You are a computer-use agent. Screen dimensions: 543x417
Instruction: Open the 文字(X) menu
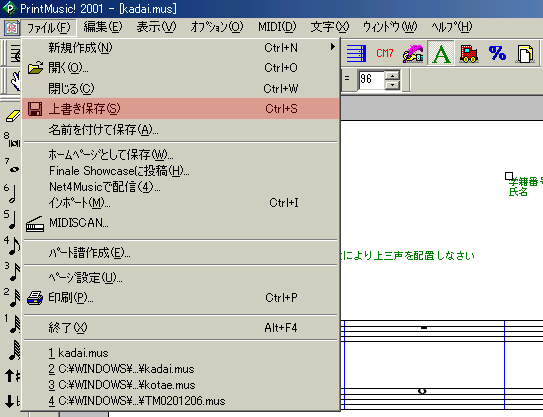pos(330,27)
